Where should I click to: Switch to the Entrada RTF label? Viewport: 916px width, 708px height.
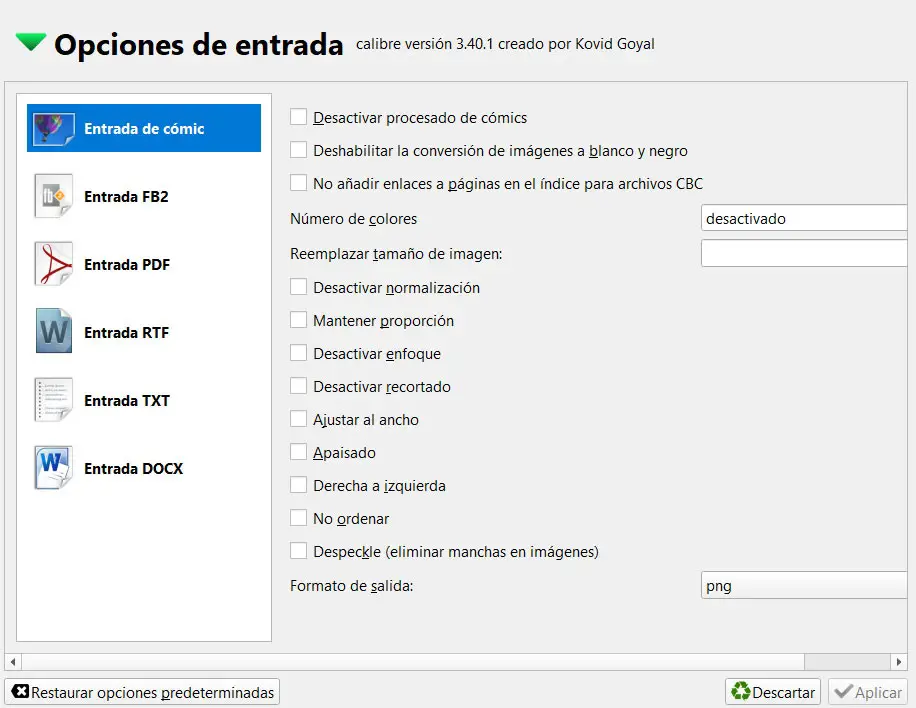click(x=126, y=332)
